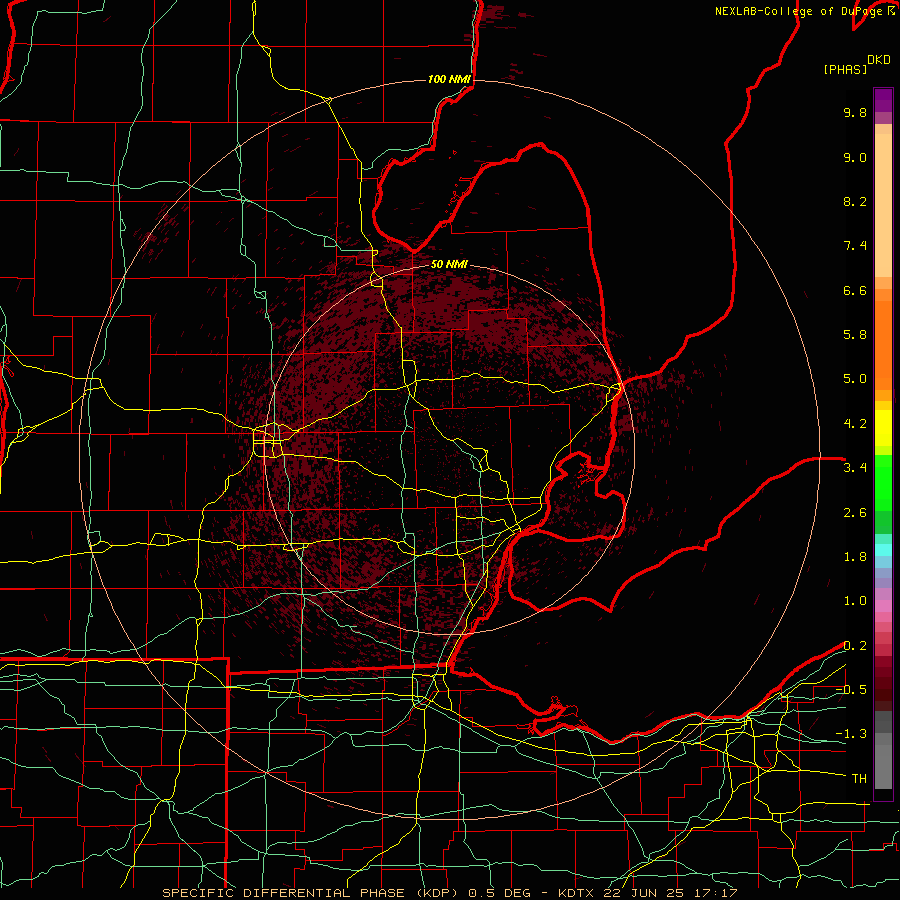Click the 5.8 scale value
900x900 pixels.
click(x=855, y=335)
